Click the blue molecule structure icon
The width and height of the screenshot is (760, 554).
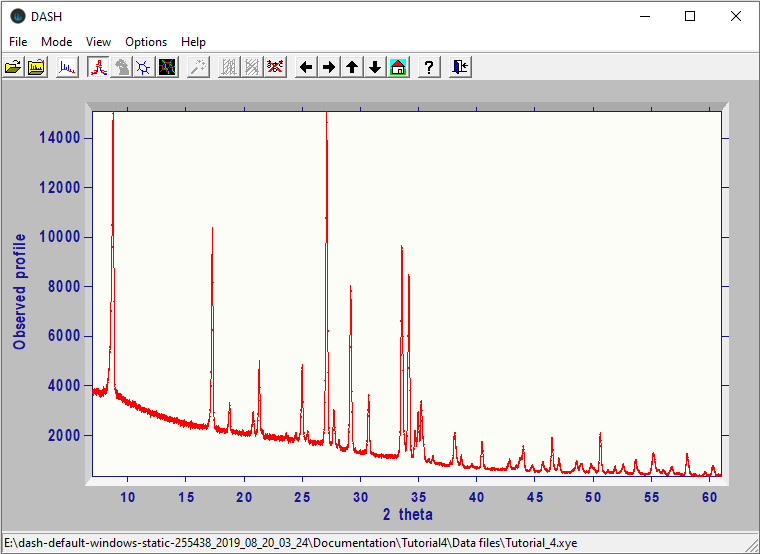(144, 67)
